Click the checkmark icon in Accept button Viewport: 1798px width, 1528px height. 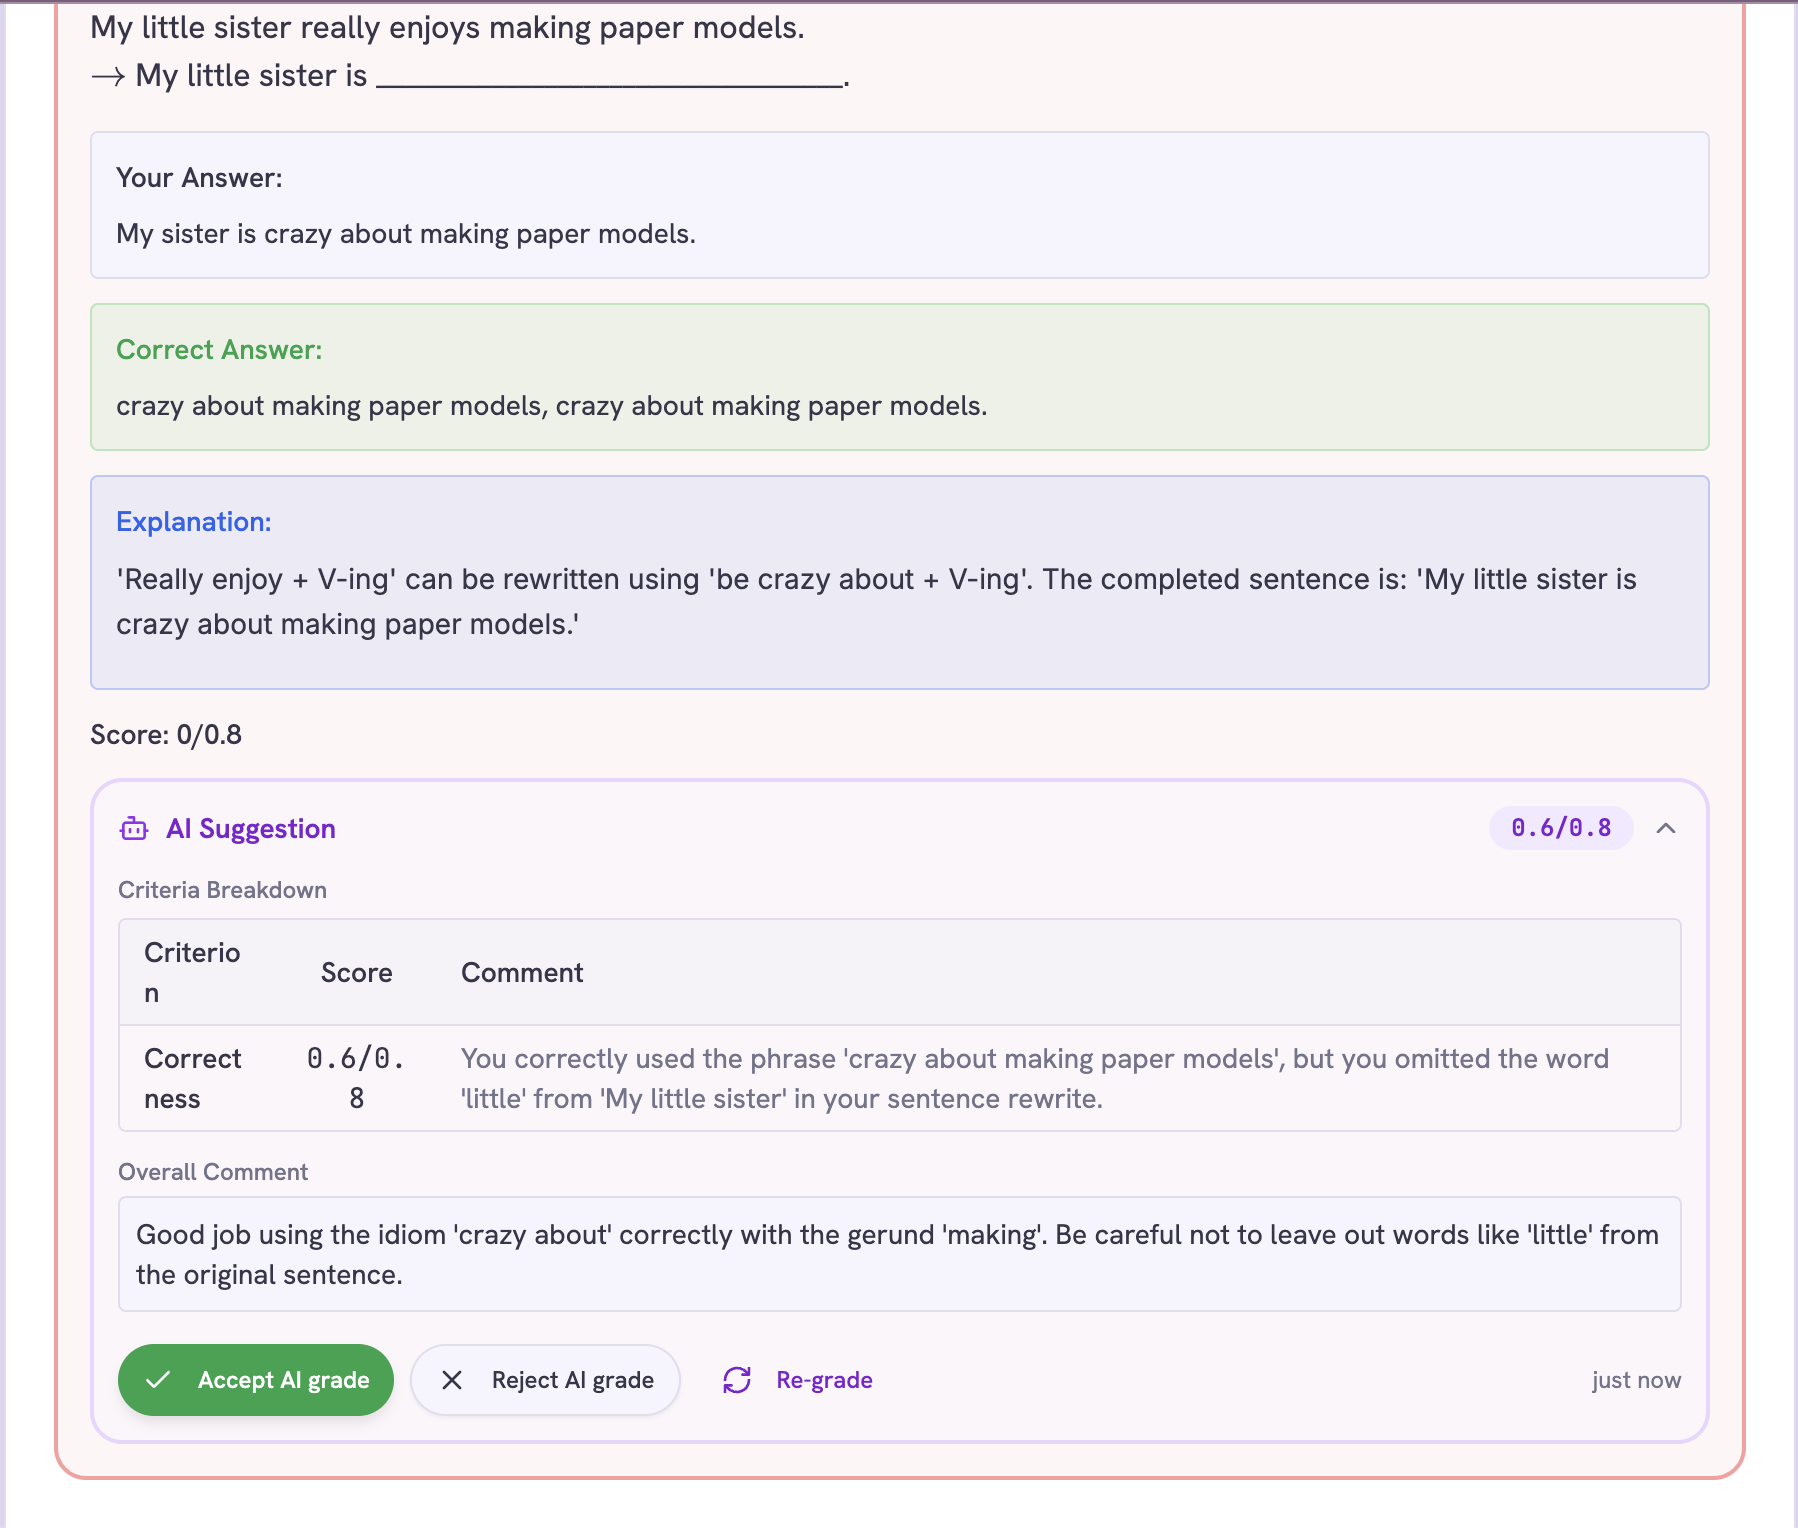(158, 1380)
